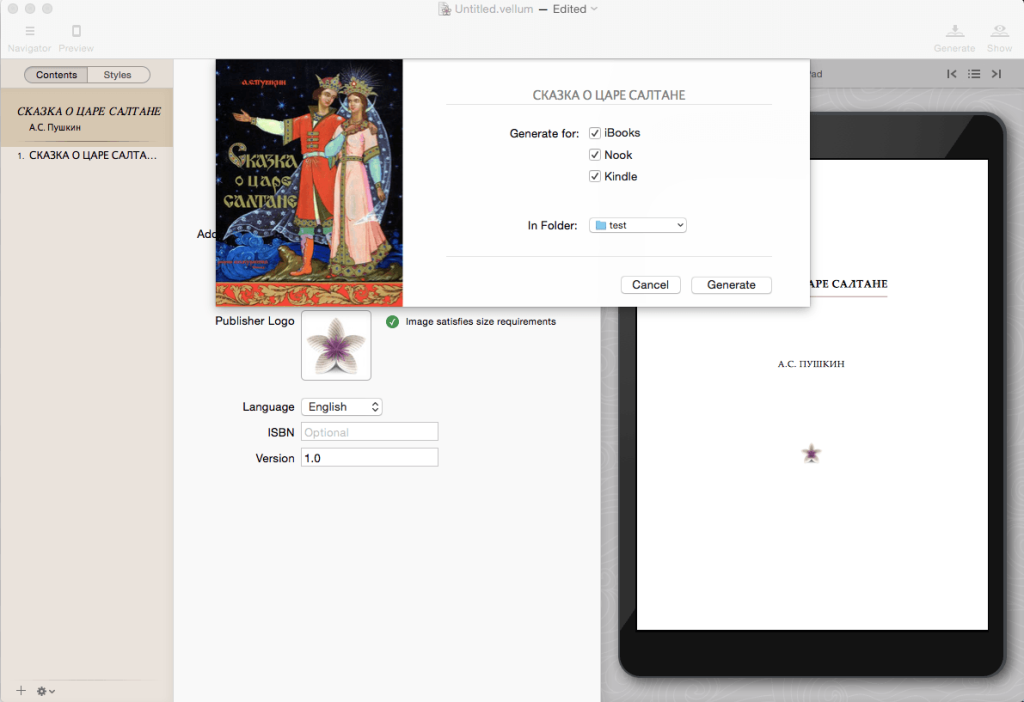Viewport: 1024px width, 702px height.
Task: Change the Language dropdown from English
Action: (x=341, y=406)
